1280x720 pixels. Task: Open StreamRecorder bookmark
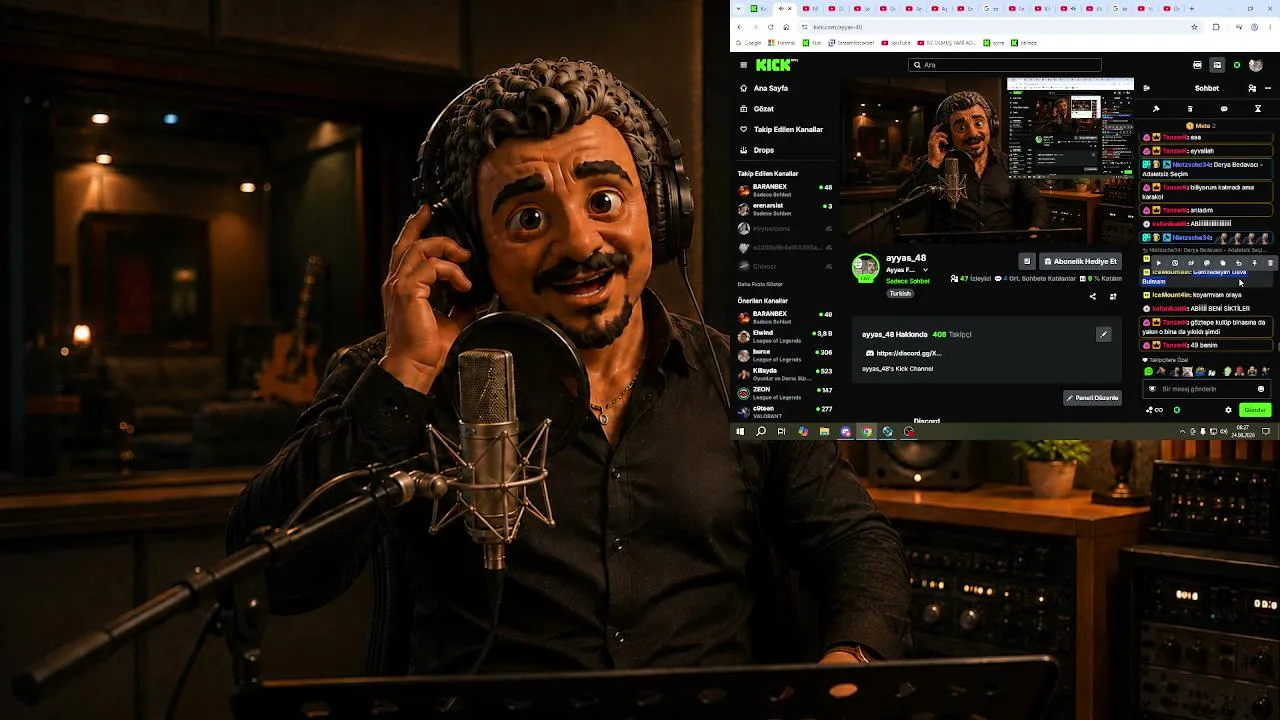852,43
